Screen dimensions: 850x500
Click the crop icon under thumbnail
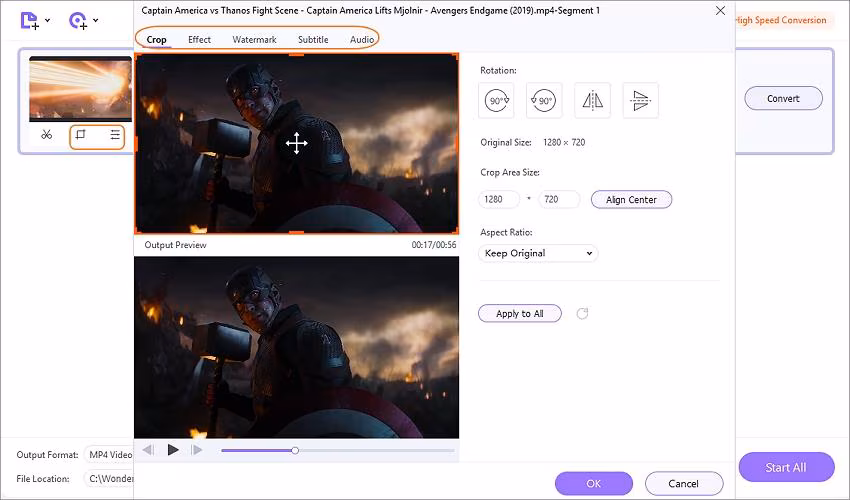click(x=81, y=134)
